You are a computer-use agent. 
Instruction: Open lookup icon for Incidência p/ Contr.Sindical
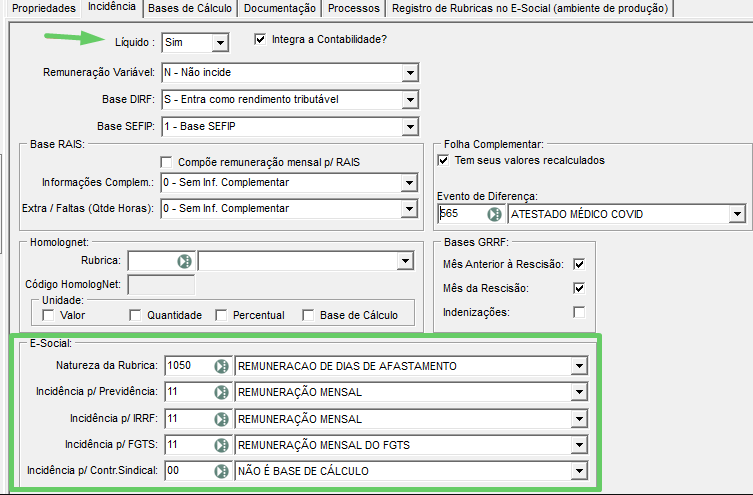221,471
